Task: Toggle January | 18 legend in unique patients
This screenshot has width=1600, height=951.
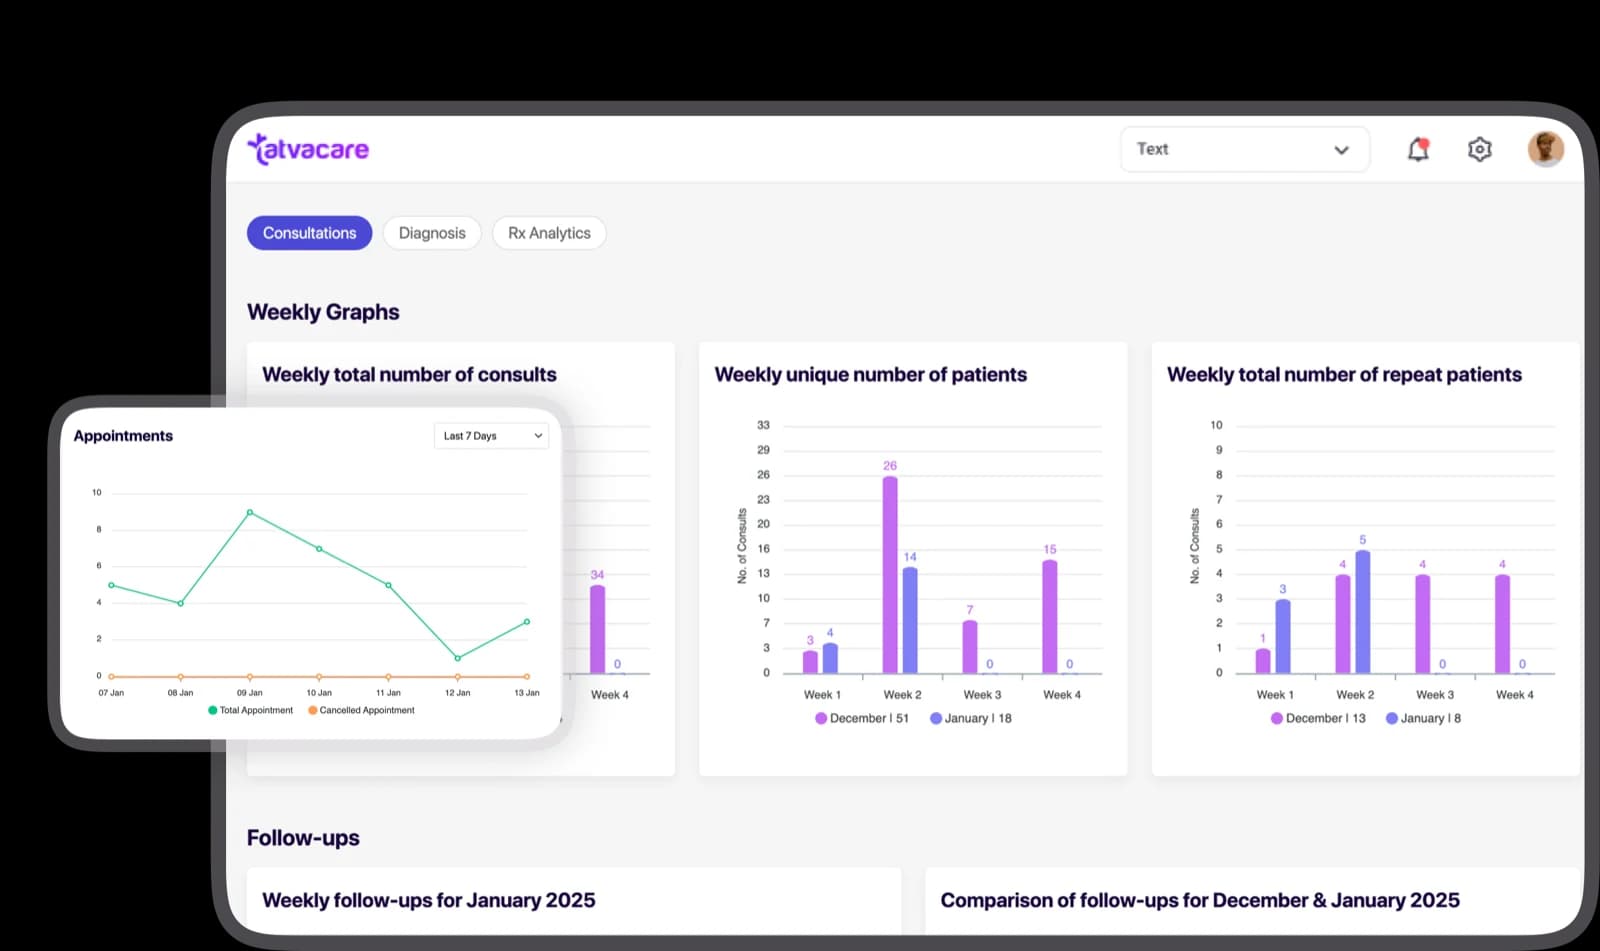Action: coord(970,718)
